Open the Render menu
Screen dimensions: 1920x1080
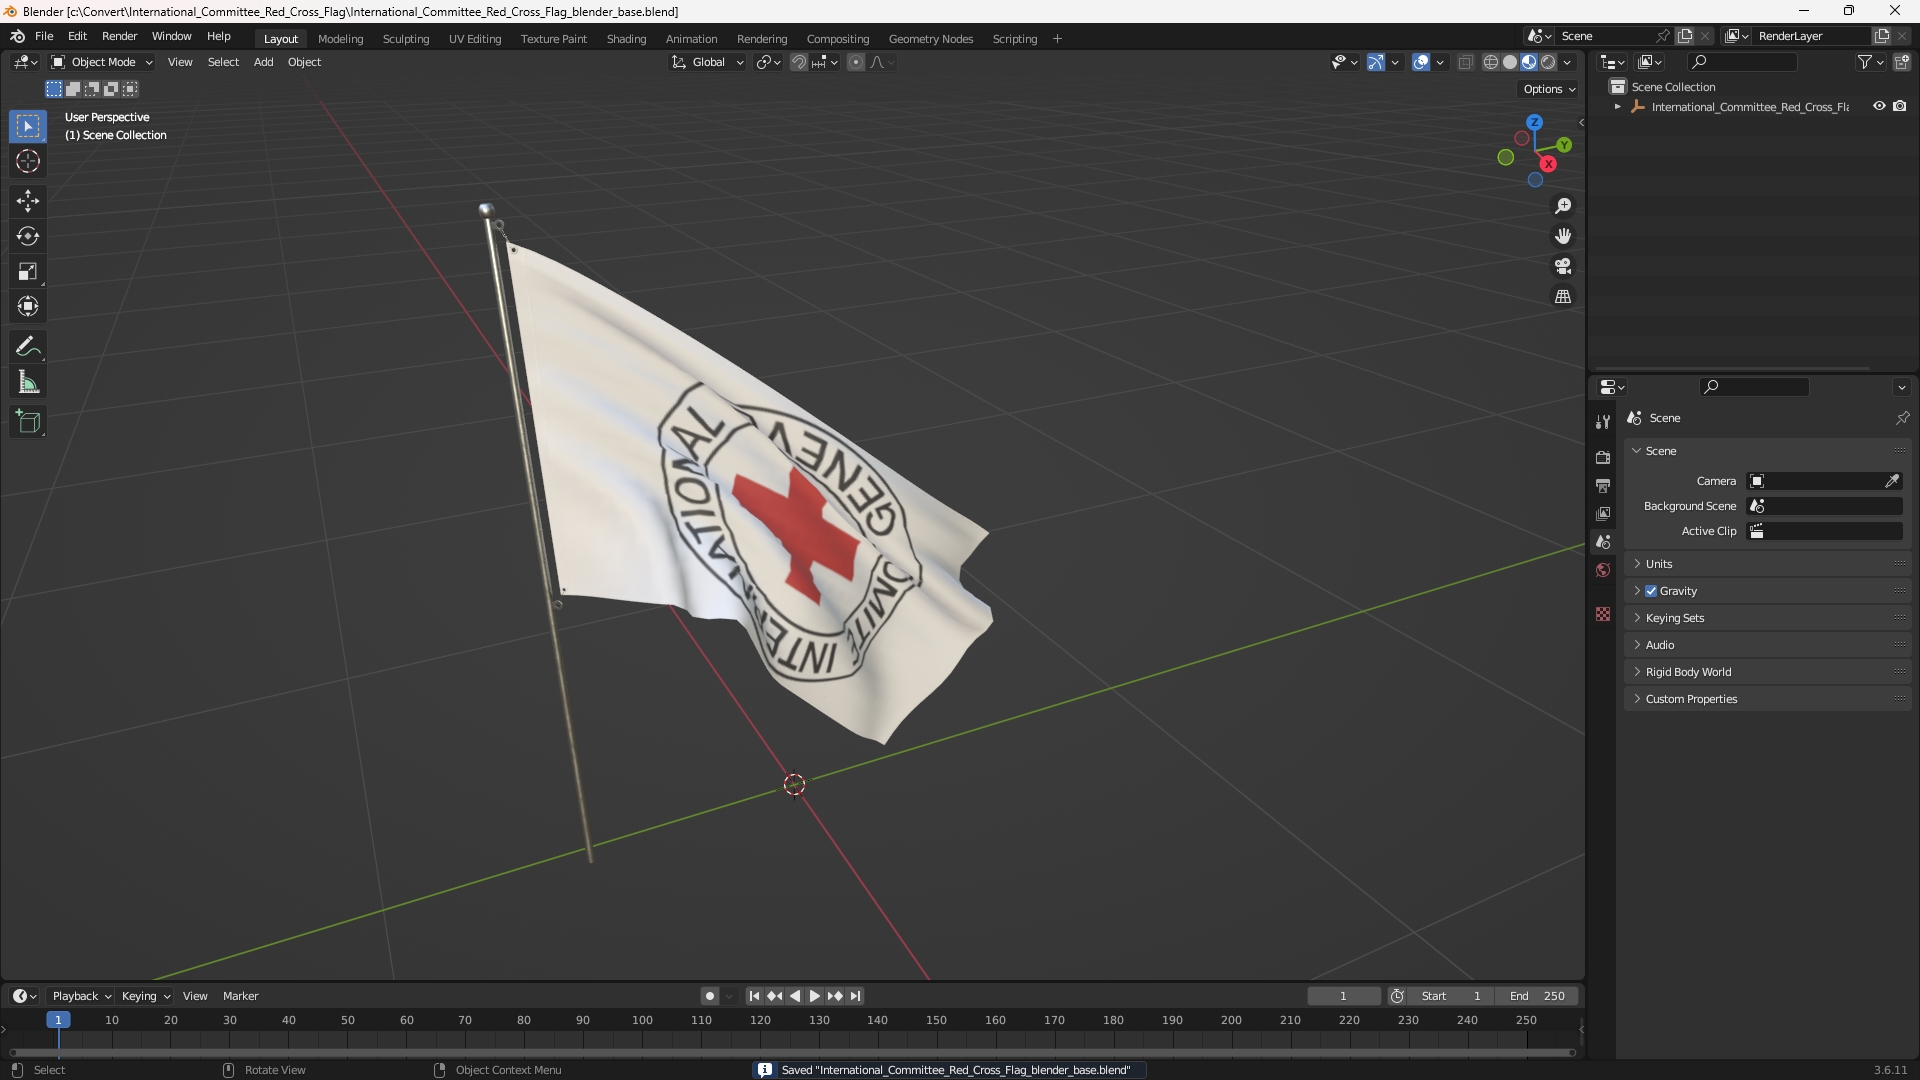pos(119,36)
